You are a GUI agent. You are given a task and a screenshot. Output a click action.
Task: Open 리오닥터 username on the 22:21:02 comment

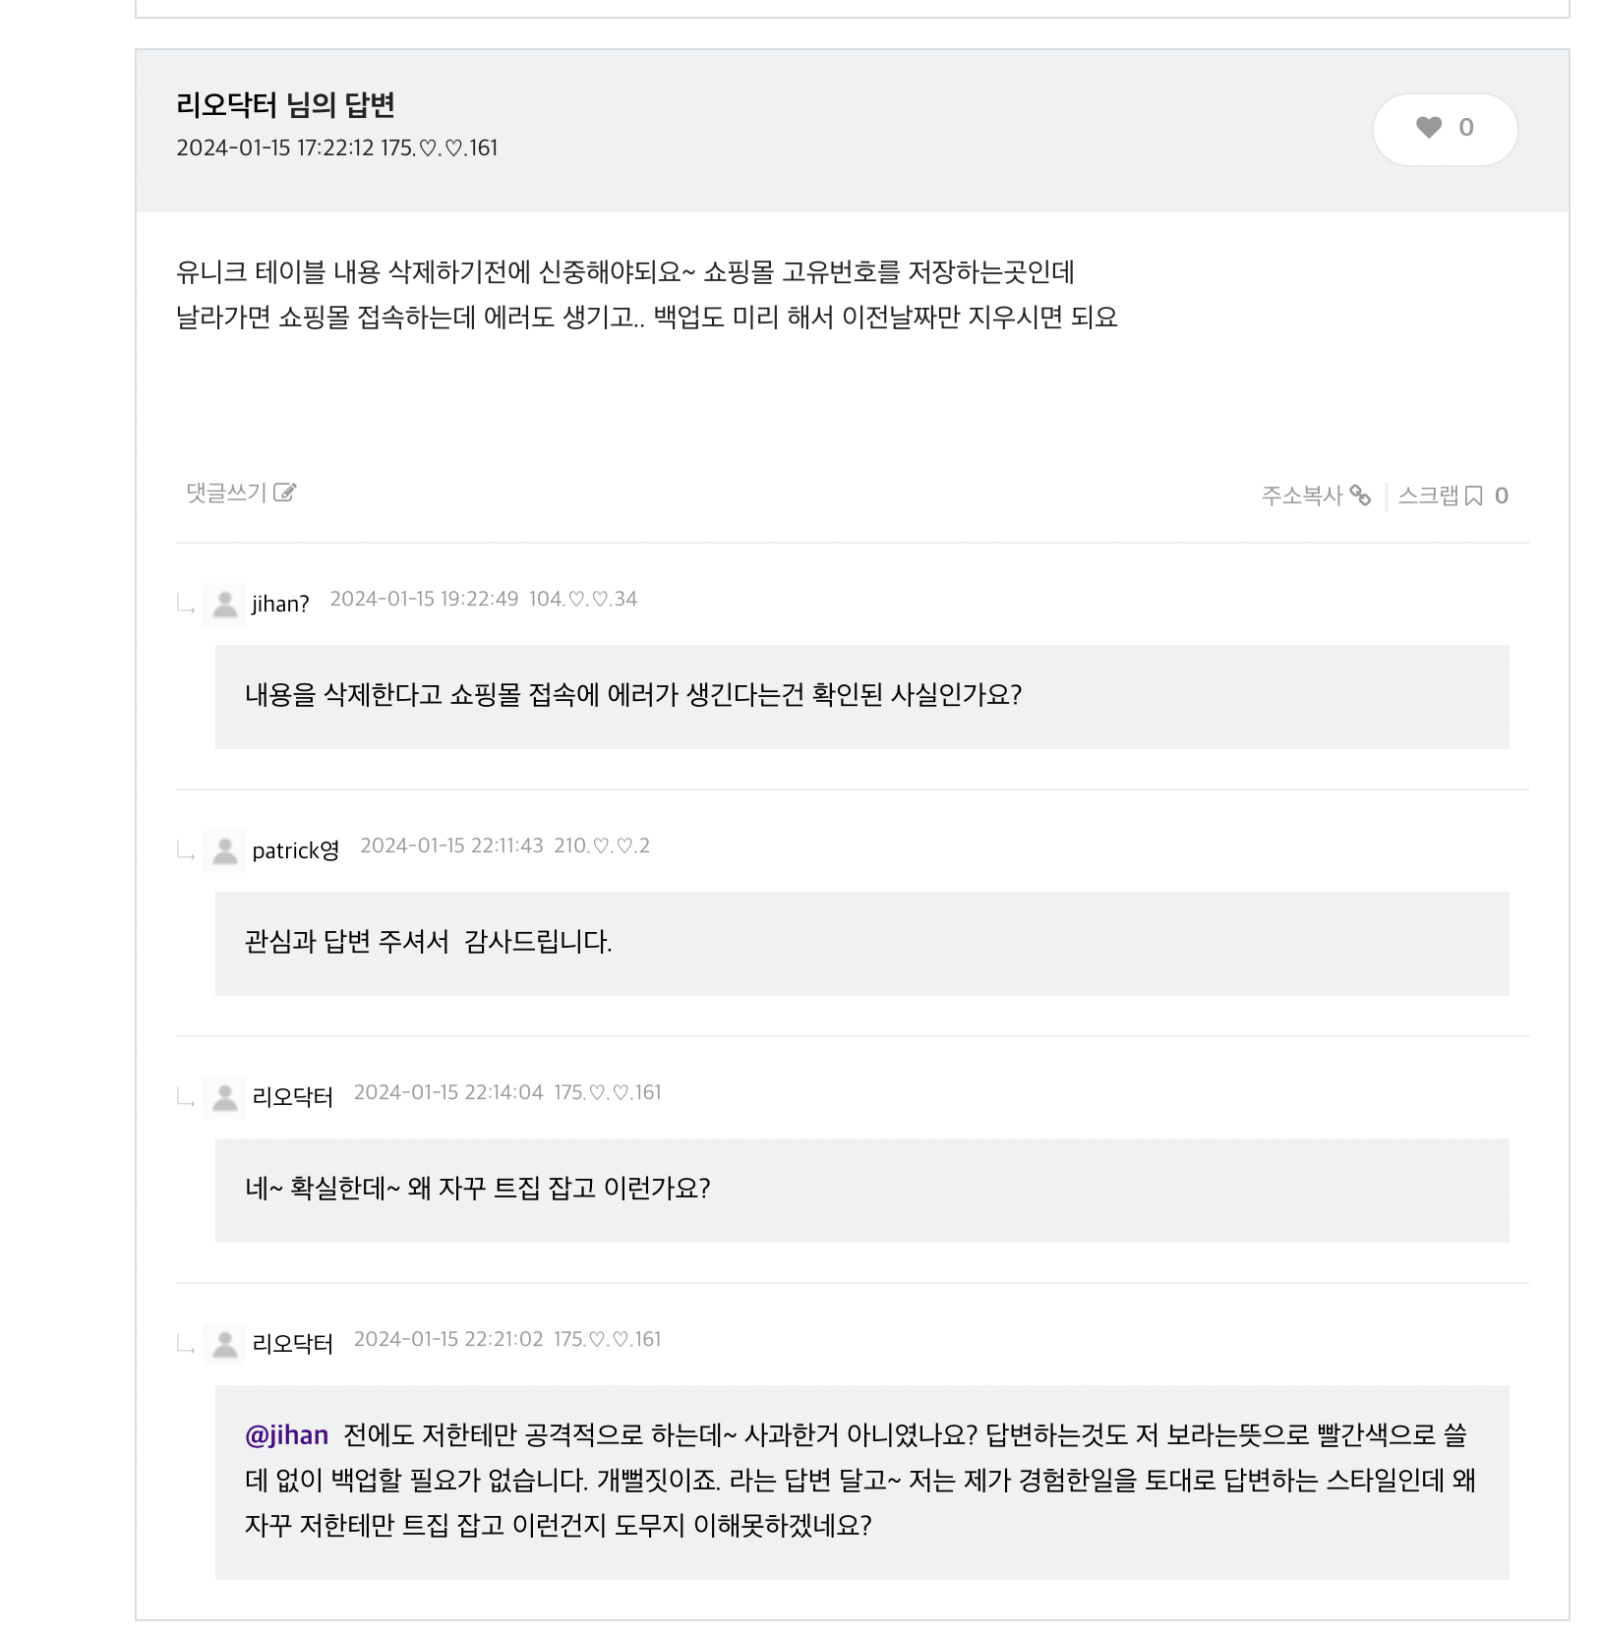tap(292, 1344)
